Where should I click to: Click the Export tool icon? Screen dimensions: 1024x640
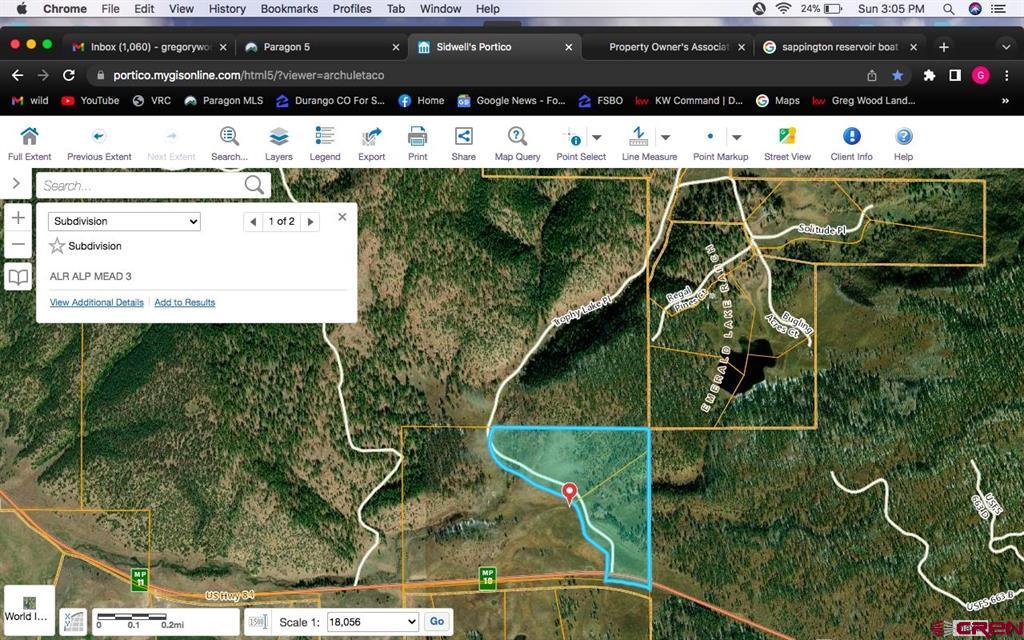coord(371,137)
